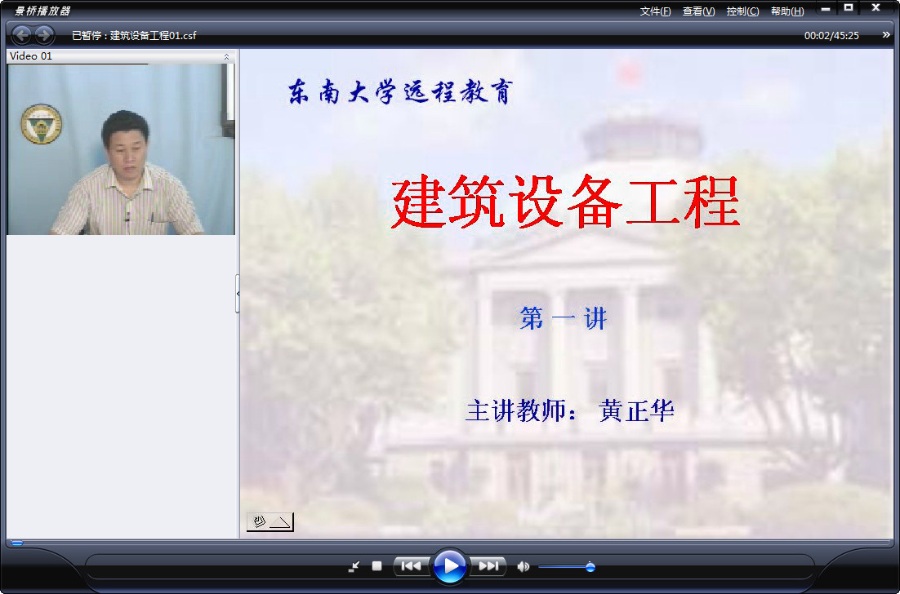Open the 查看(V) menu
This screenshot has width=900, height=594.
point(699,11)
